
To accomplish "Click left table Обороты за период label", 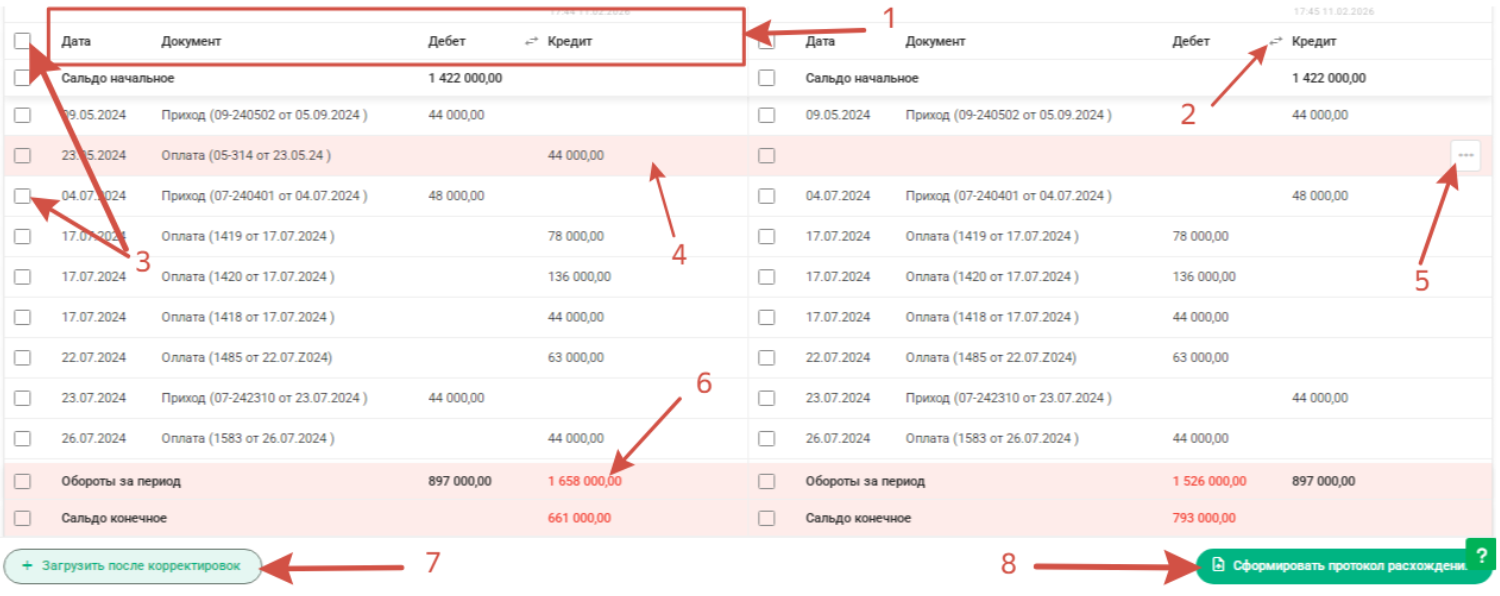I will tap(121, 481).
